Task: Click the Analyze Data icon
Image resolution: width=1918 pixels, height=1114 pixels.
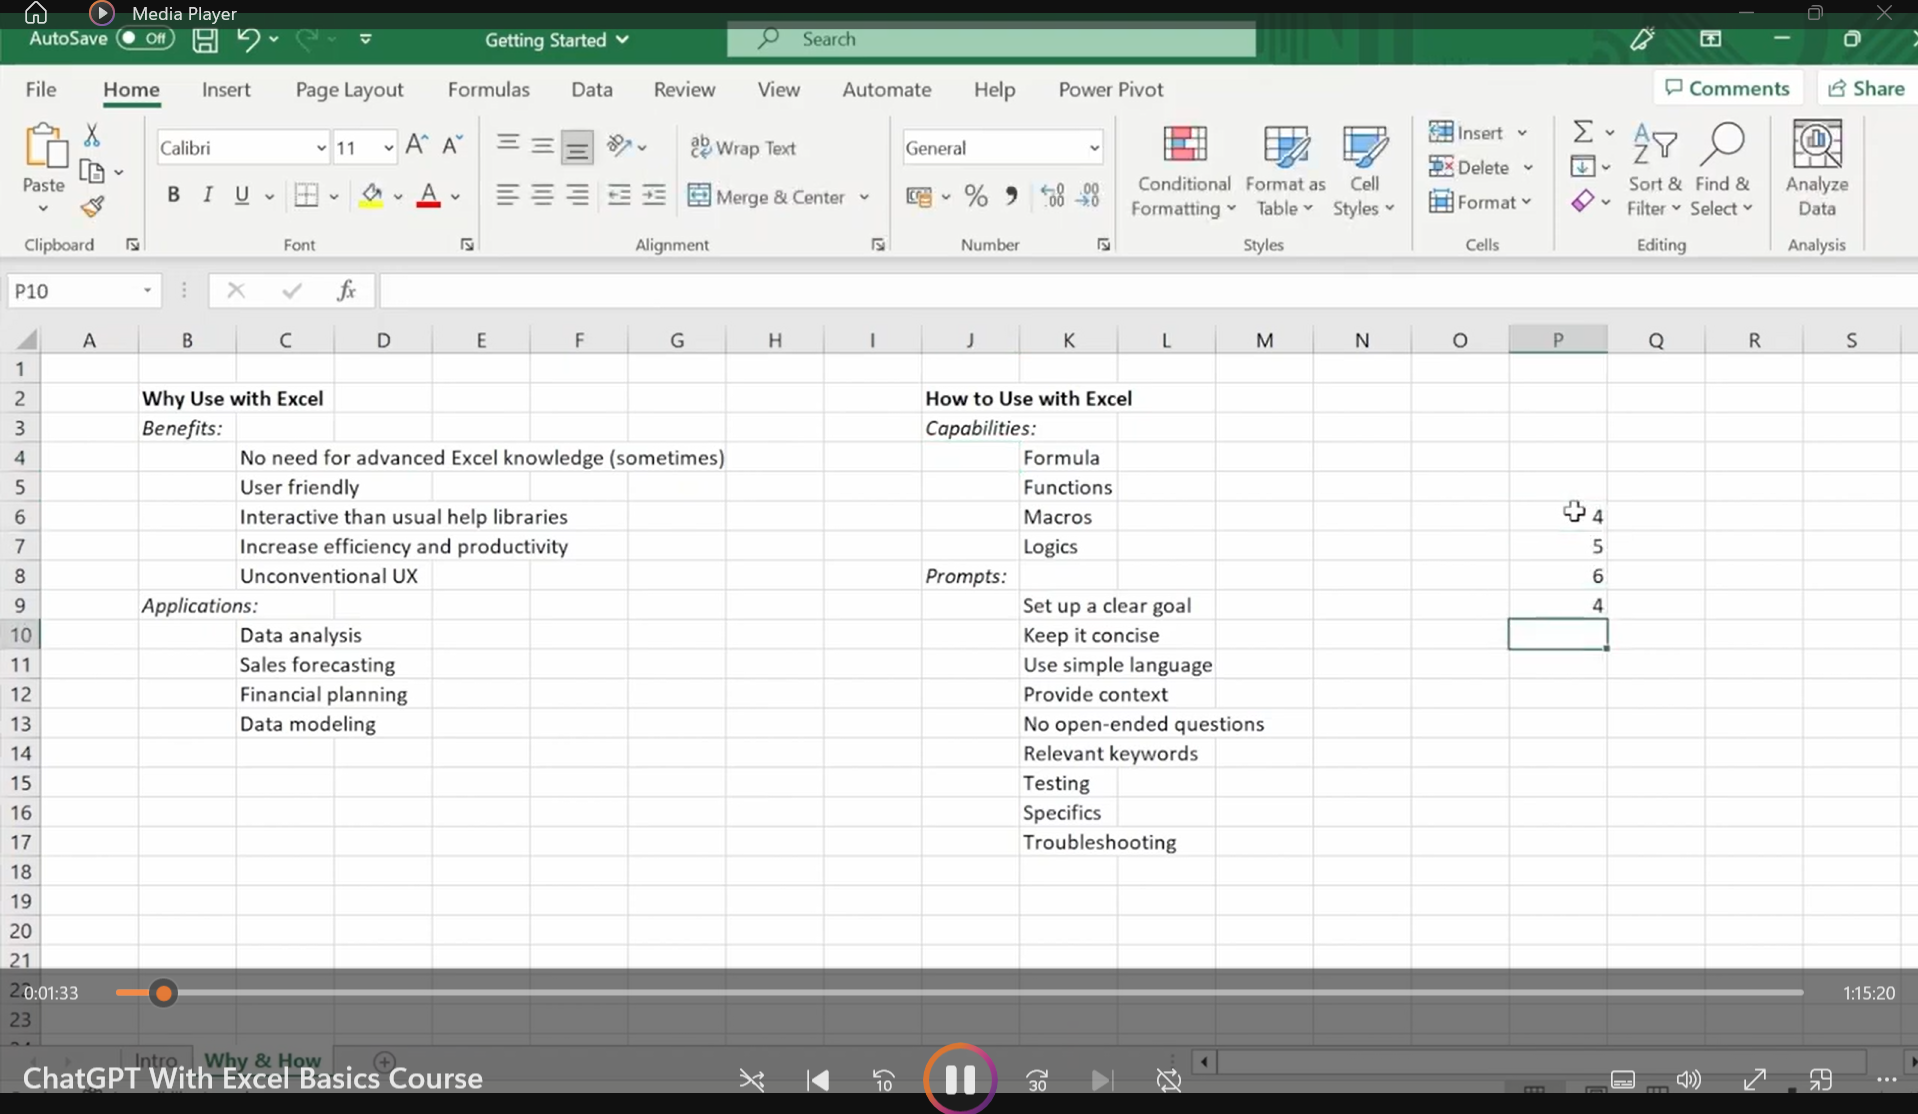Action: tap(1816, 170)
